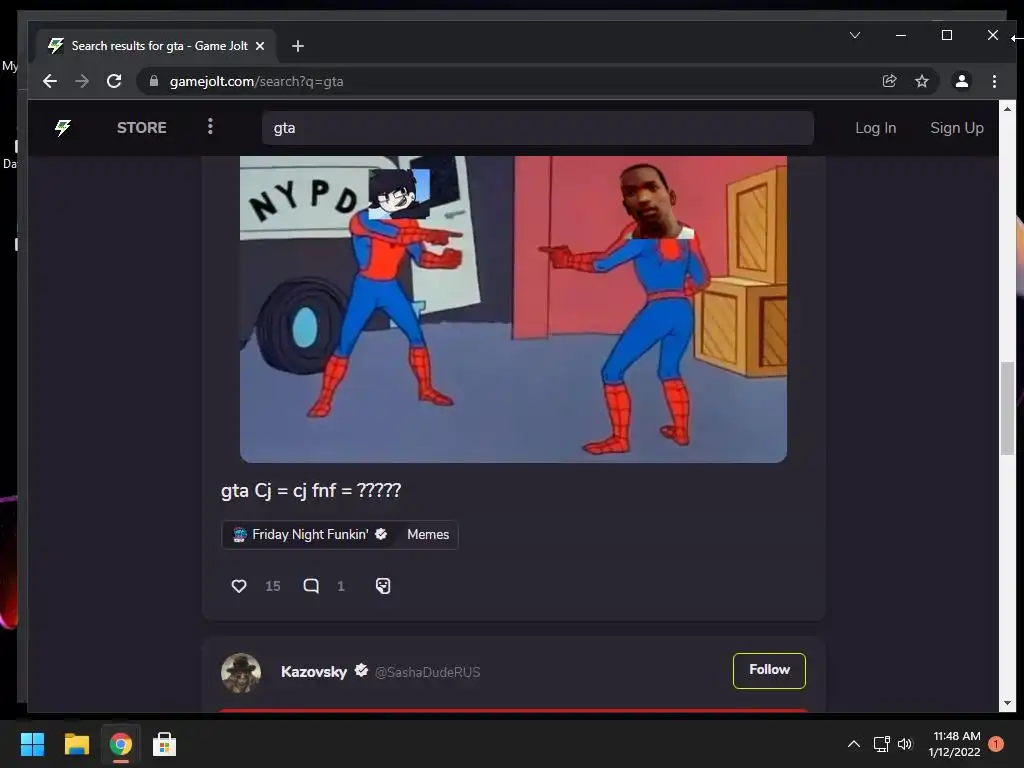The height and width of the screenshot is (768, 1024).
Task: Open the Chrome profile menu
Action: coord(961,81)
